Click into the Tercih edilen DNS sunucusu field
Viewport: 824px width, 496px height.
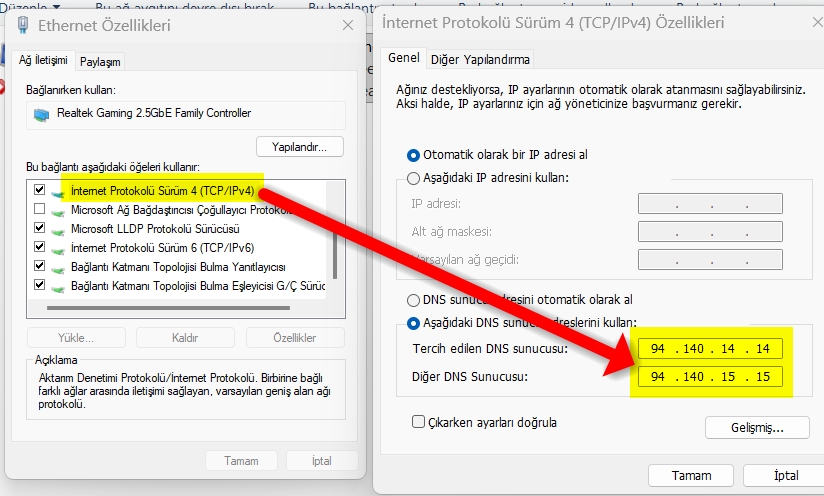(710, 348)
